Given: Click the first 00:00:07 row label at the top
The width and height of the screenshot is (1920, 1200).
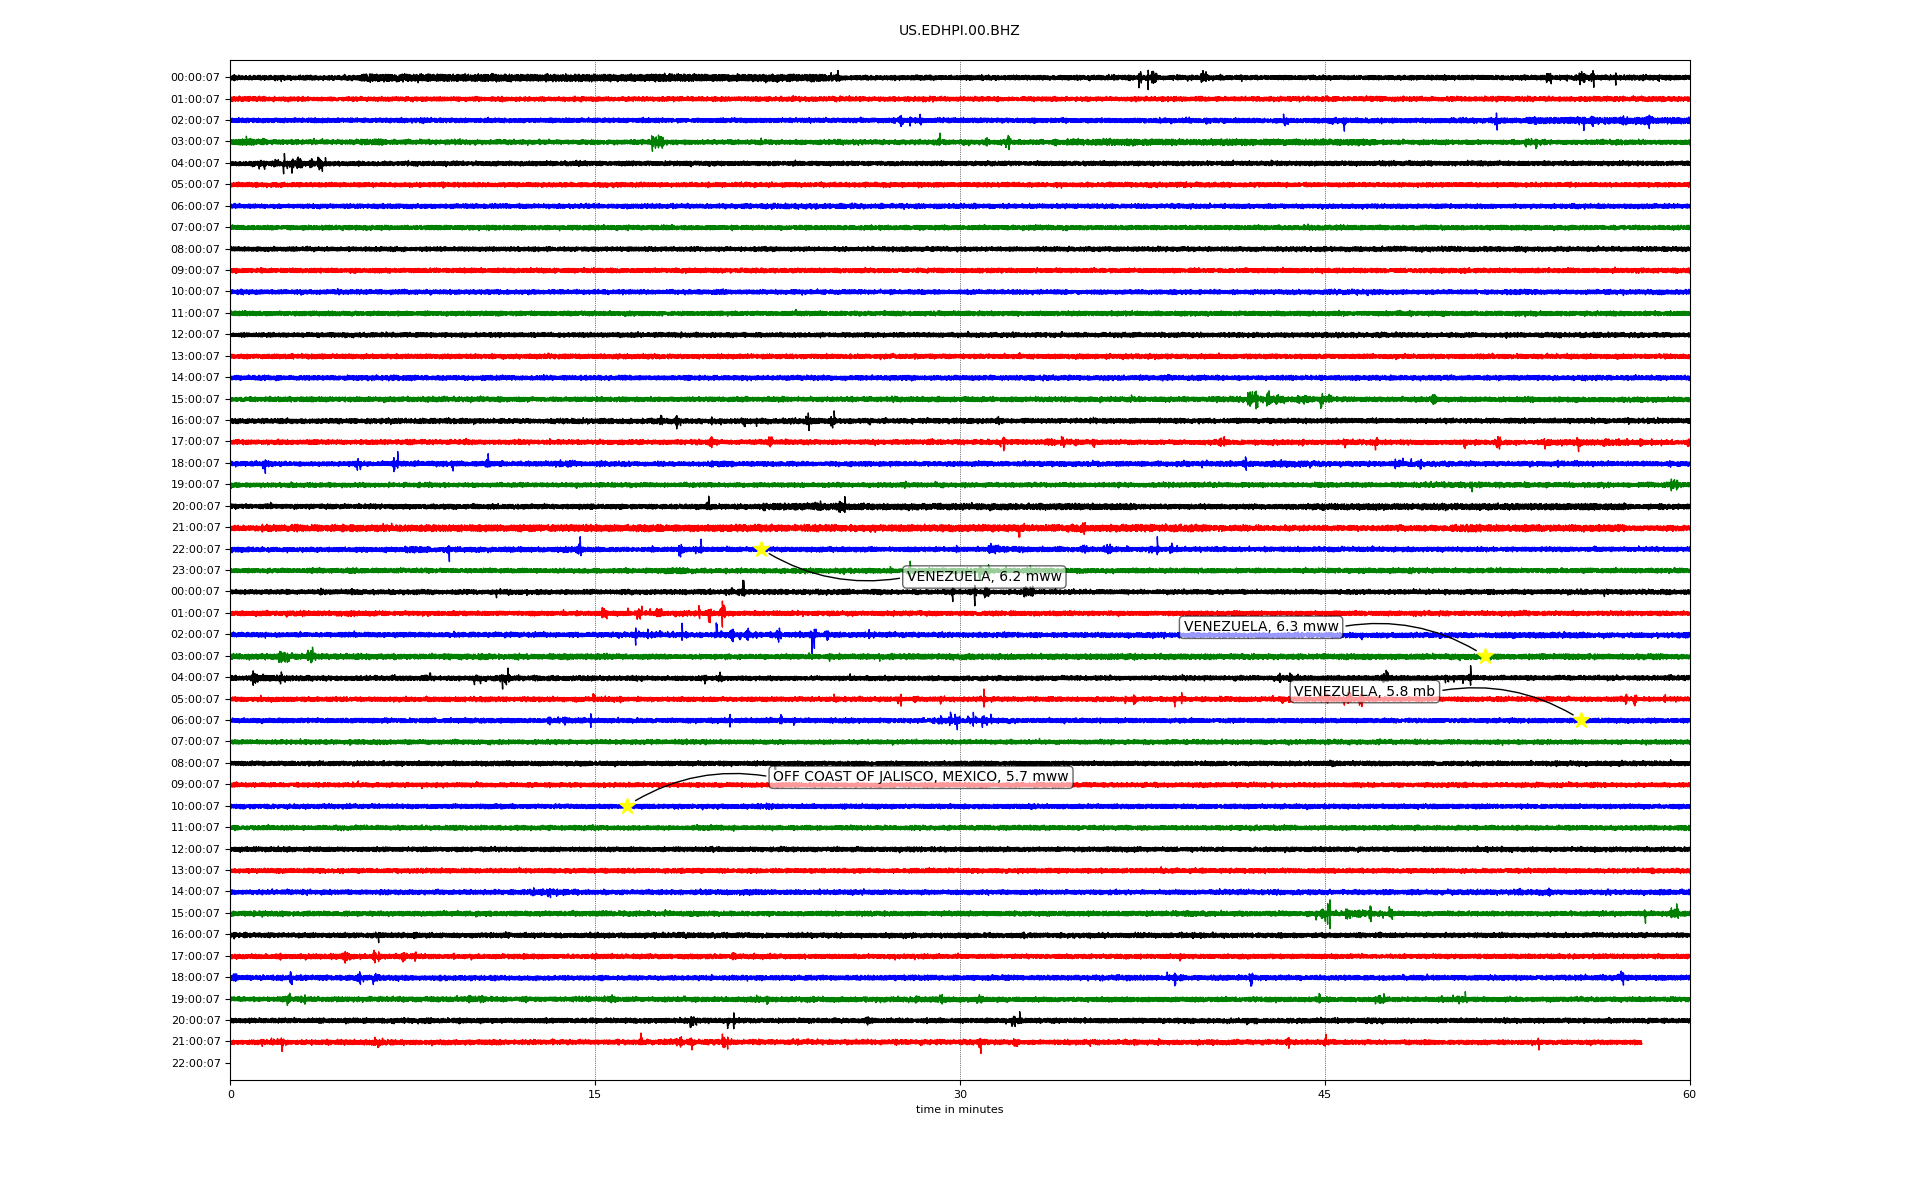Looking at the screenshot, I should tap(195, 78).
